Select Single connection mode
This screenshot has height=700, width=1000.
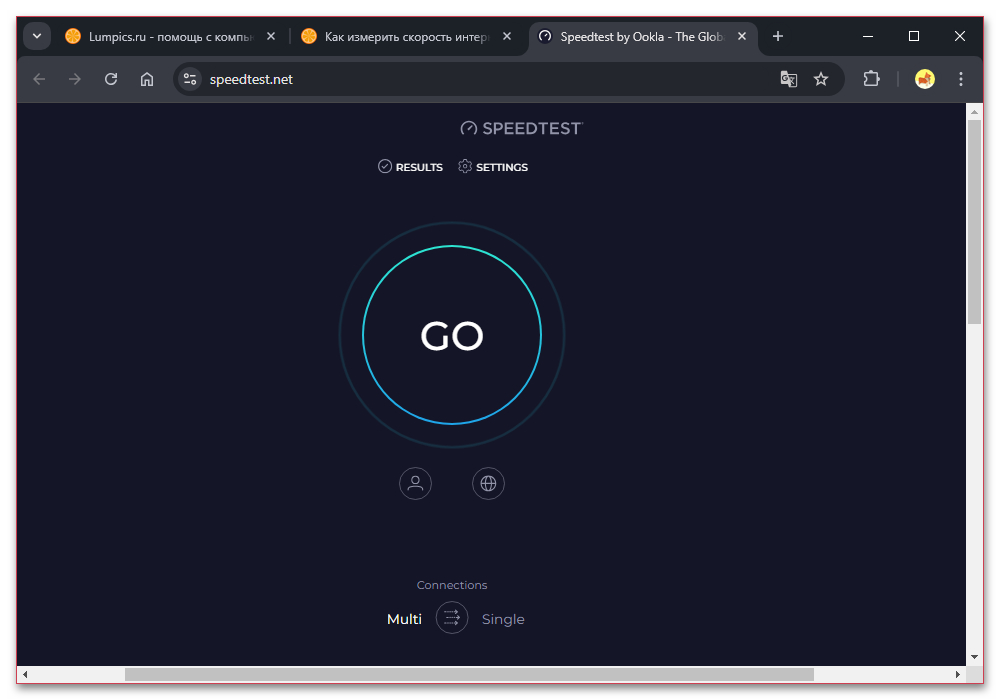coord(503,619)
